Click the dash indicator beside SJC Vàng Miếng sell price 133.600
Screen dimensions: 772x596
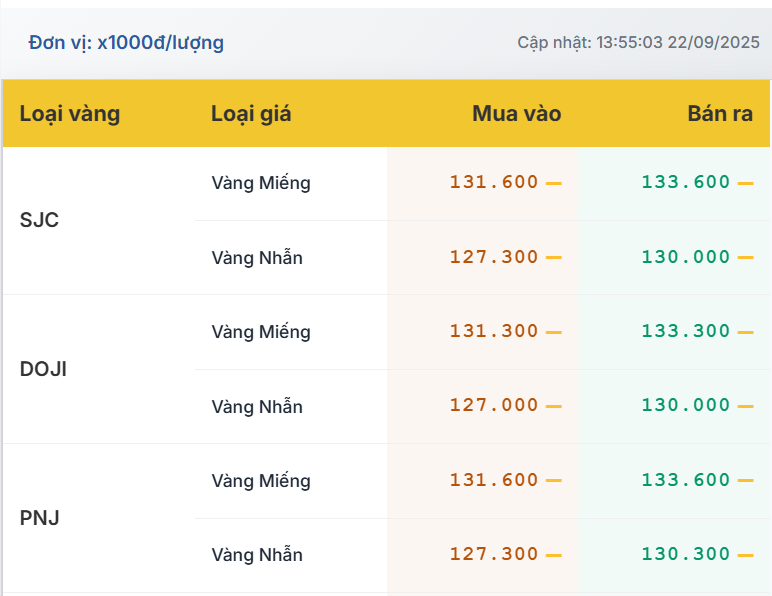(x=745, y=183)
